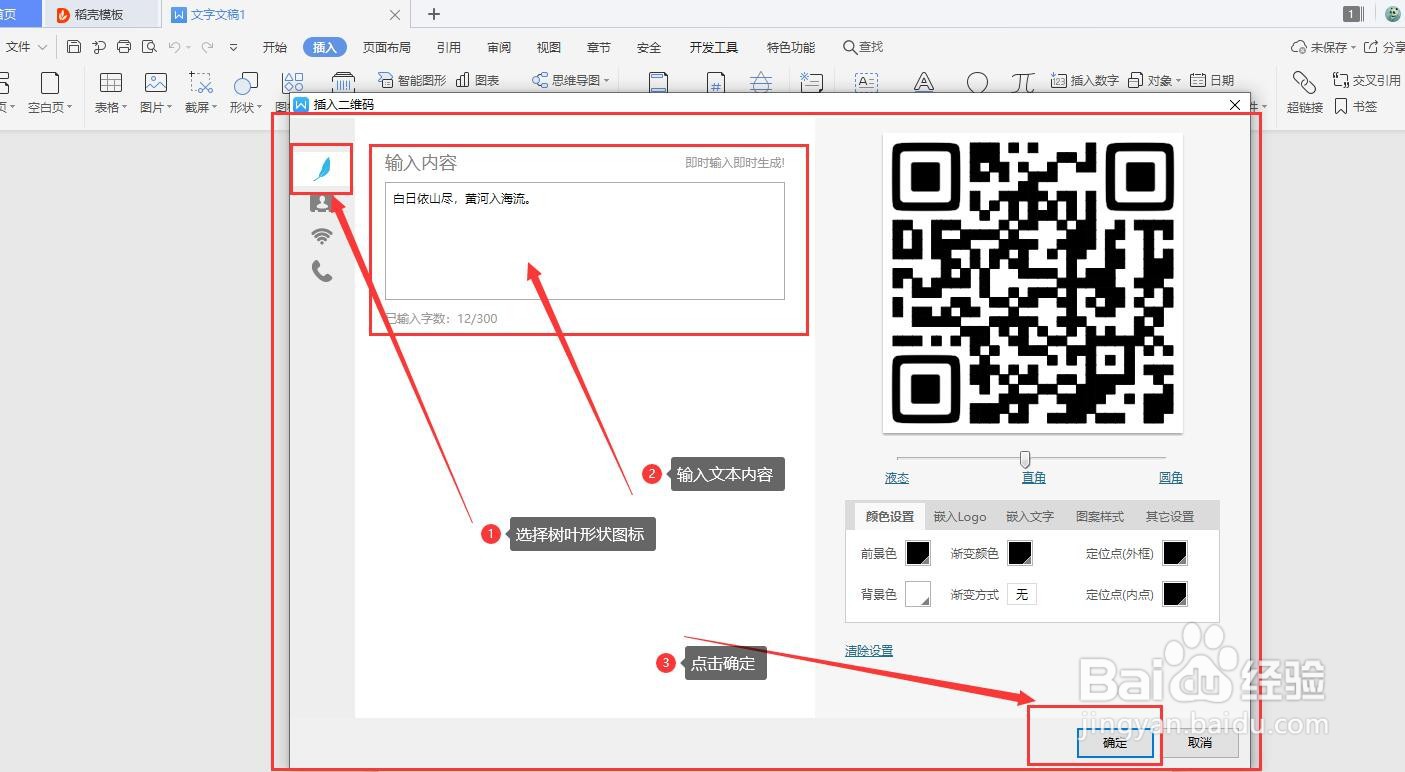Open the Developer Tools (开发工具) tab

coord(714,47)
